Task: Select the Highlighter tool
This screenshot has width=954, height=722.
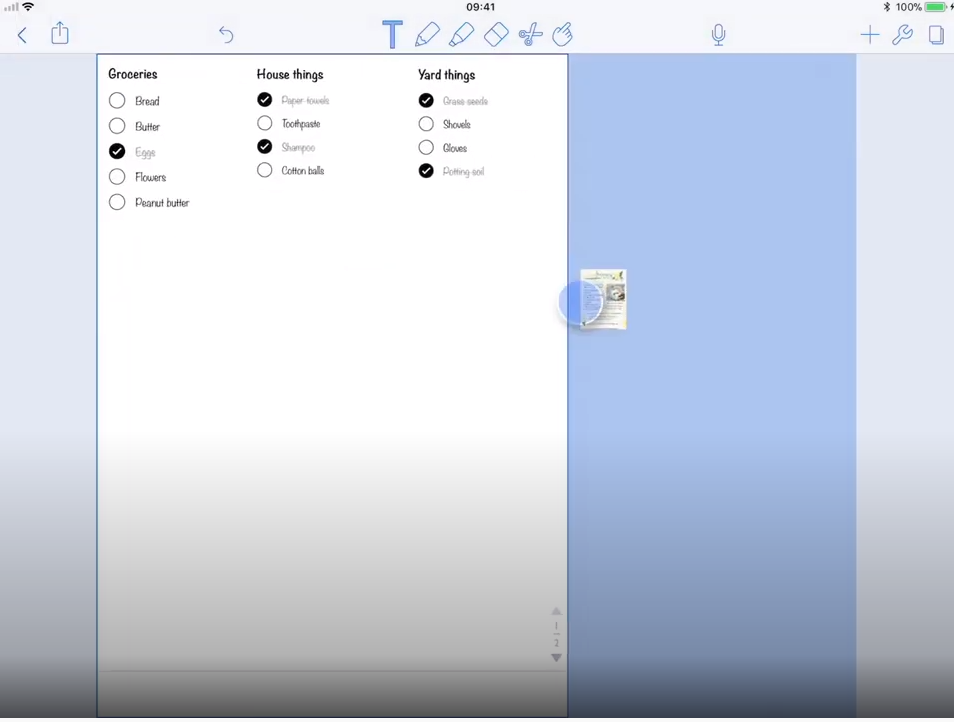Action: point(461,35)
